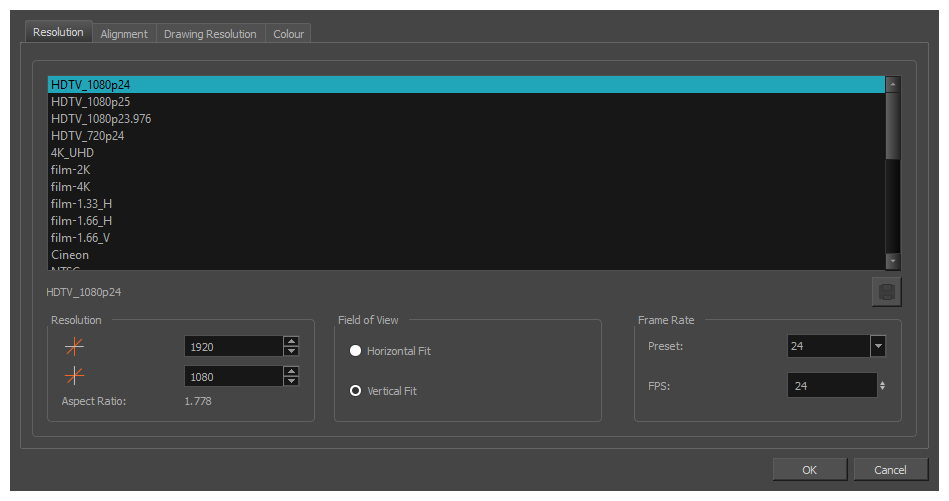
Task: Increase the resolution height value
Action: (x=291, y=371)
